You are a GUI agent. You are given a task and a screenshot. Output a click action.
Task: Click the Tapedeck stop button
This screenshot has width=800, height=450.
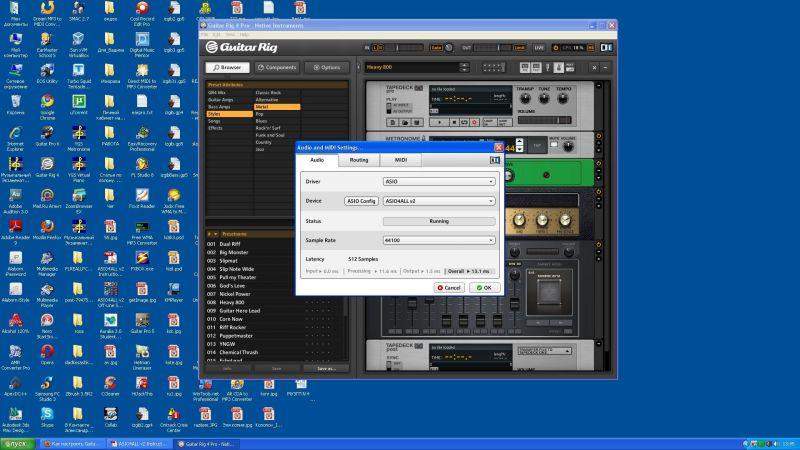pyautogui.click(x=454, y=122)
